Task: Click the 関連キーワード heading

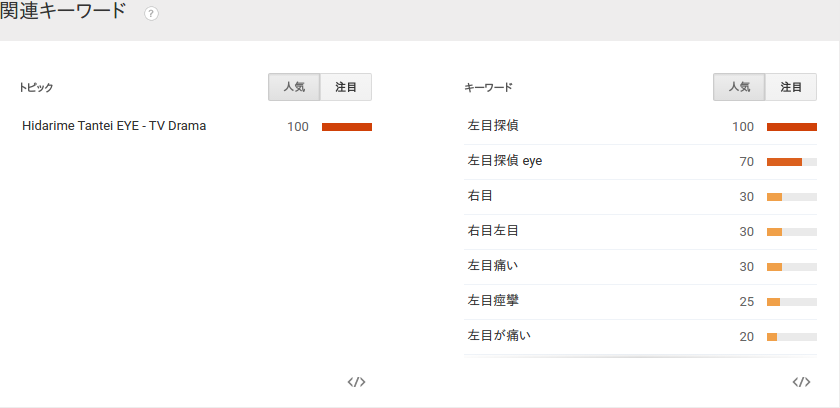Action: (63, 13)
